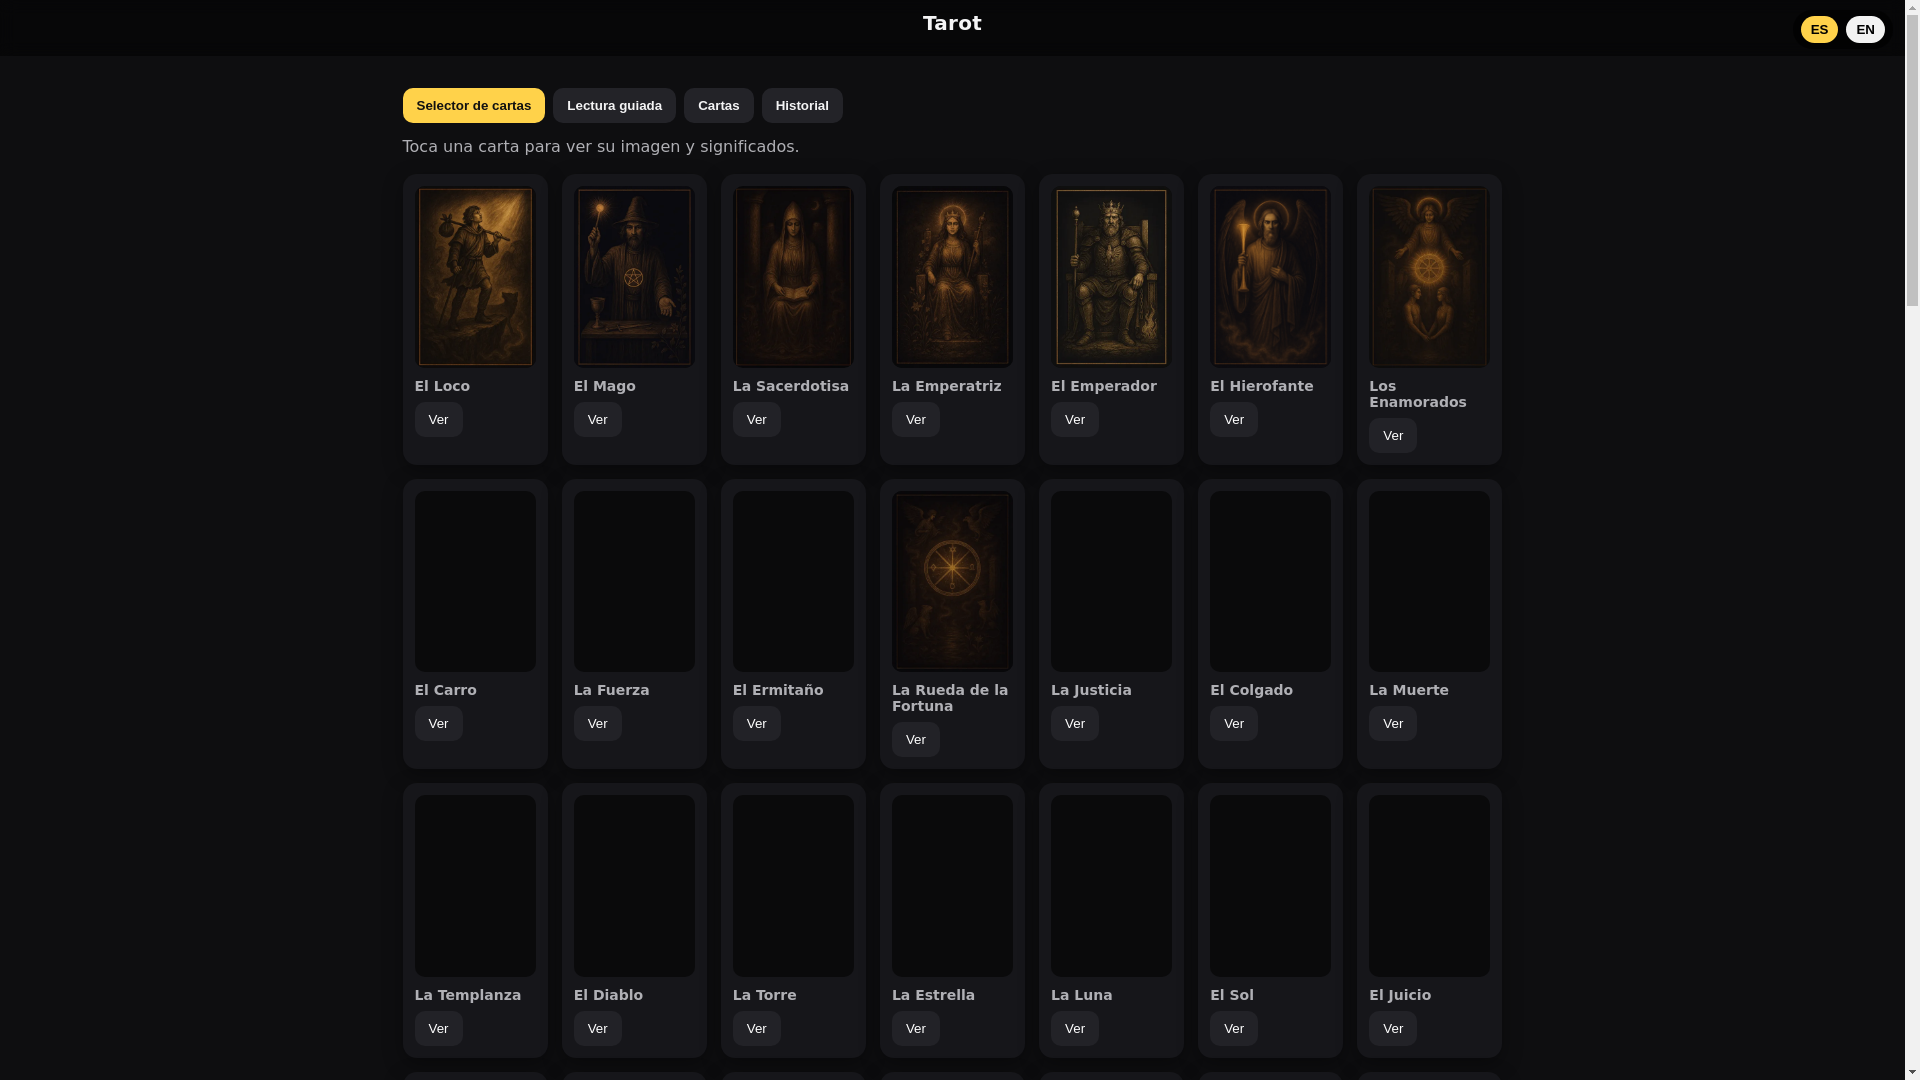Switch language to EN
The width and height of the screenshot is (1920, 1080).
coord(1864,29)
